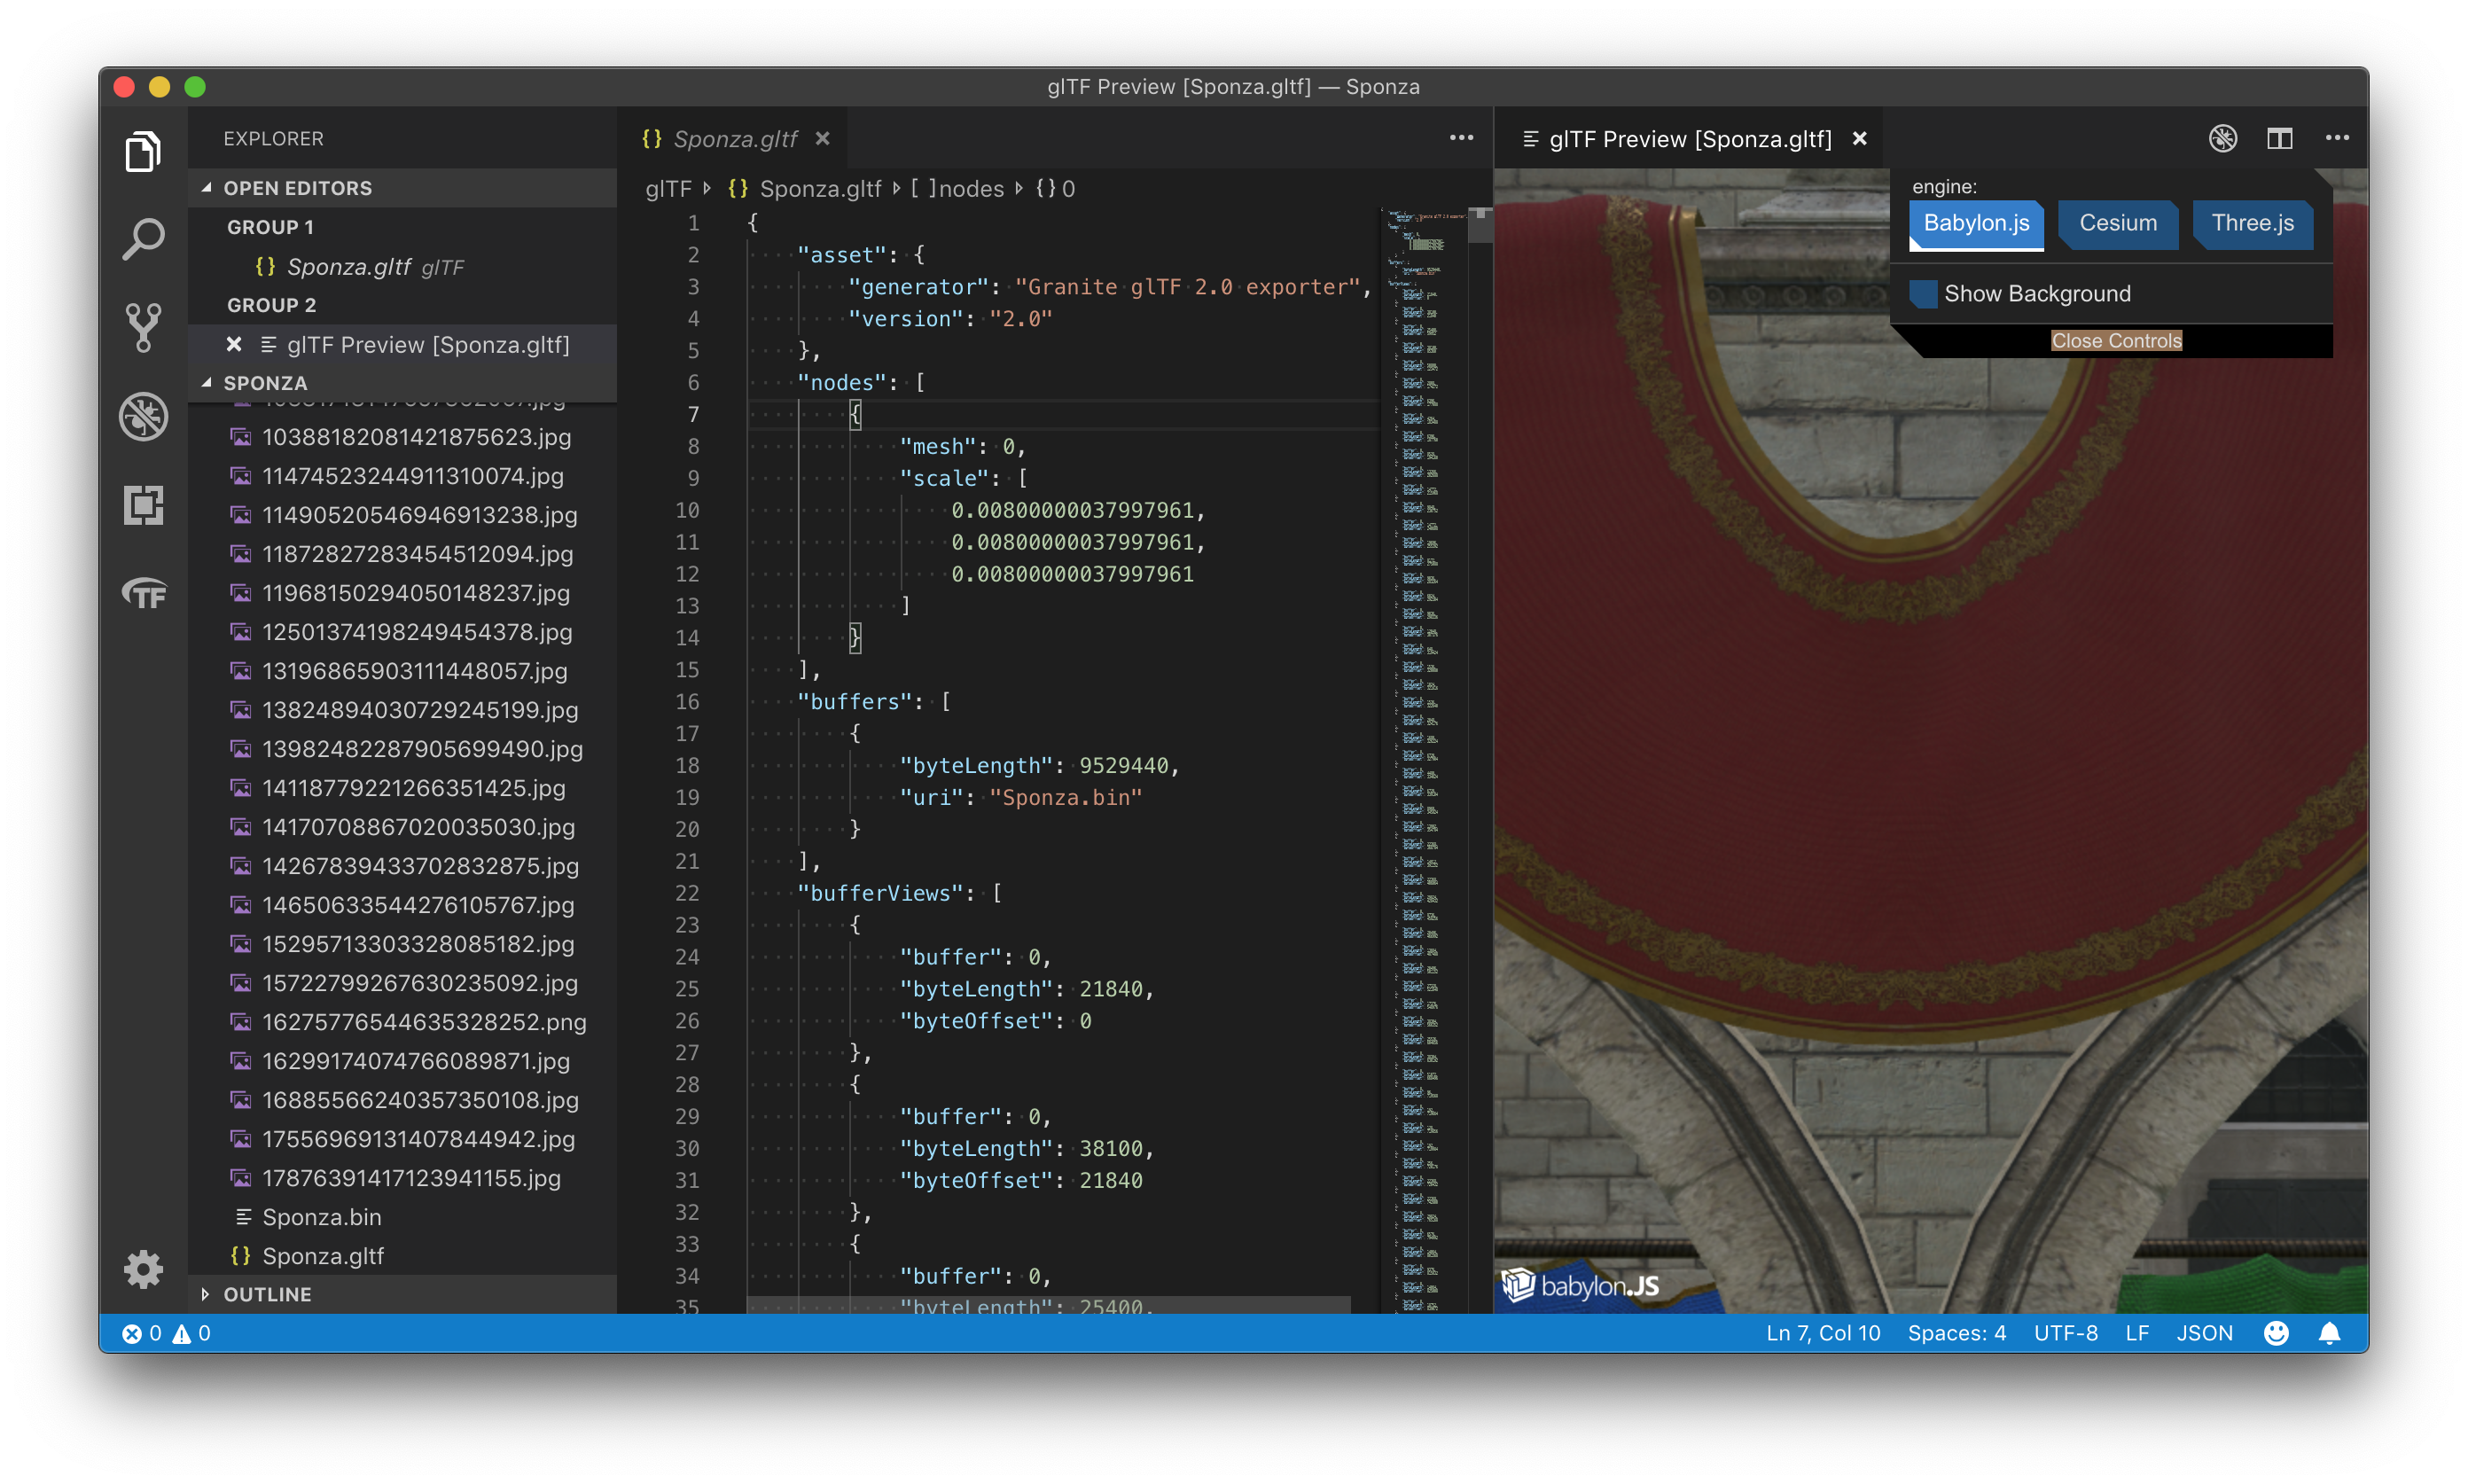The image size is (2468, 1484).
Task: Select the nodes breadcrumb segment
Action: tap(957, 189)
